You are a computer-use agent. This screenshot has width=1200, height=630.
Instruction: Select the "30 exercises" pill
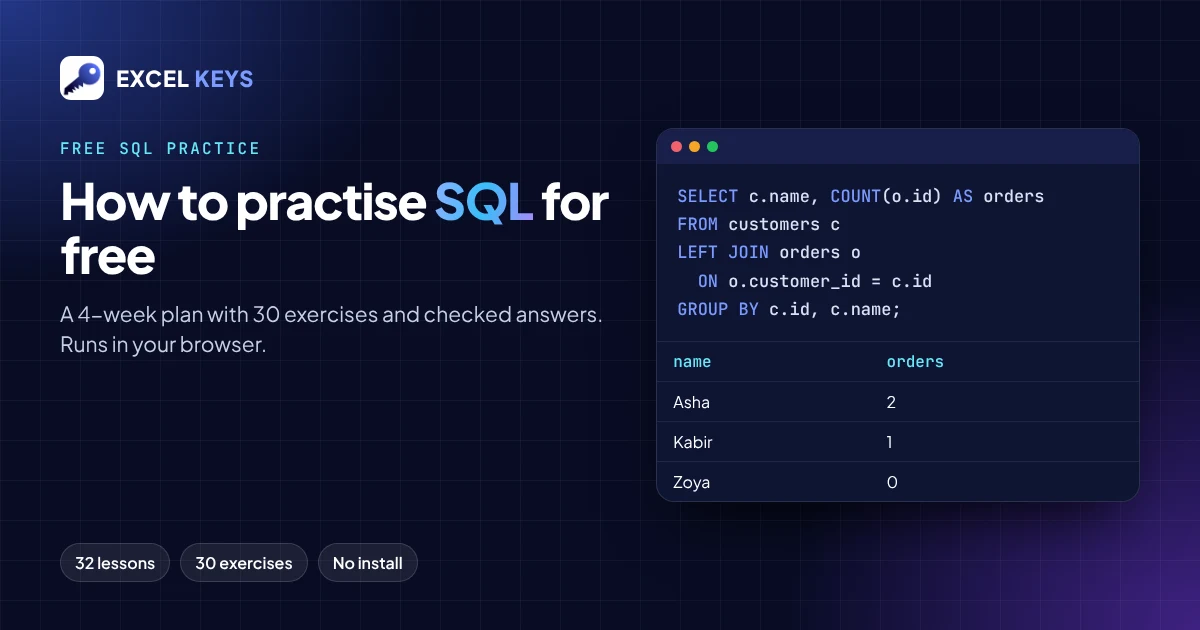pos(244,563)
